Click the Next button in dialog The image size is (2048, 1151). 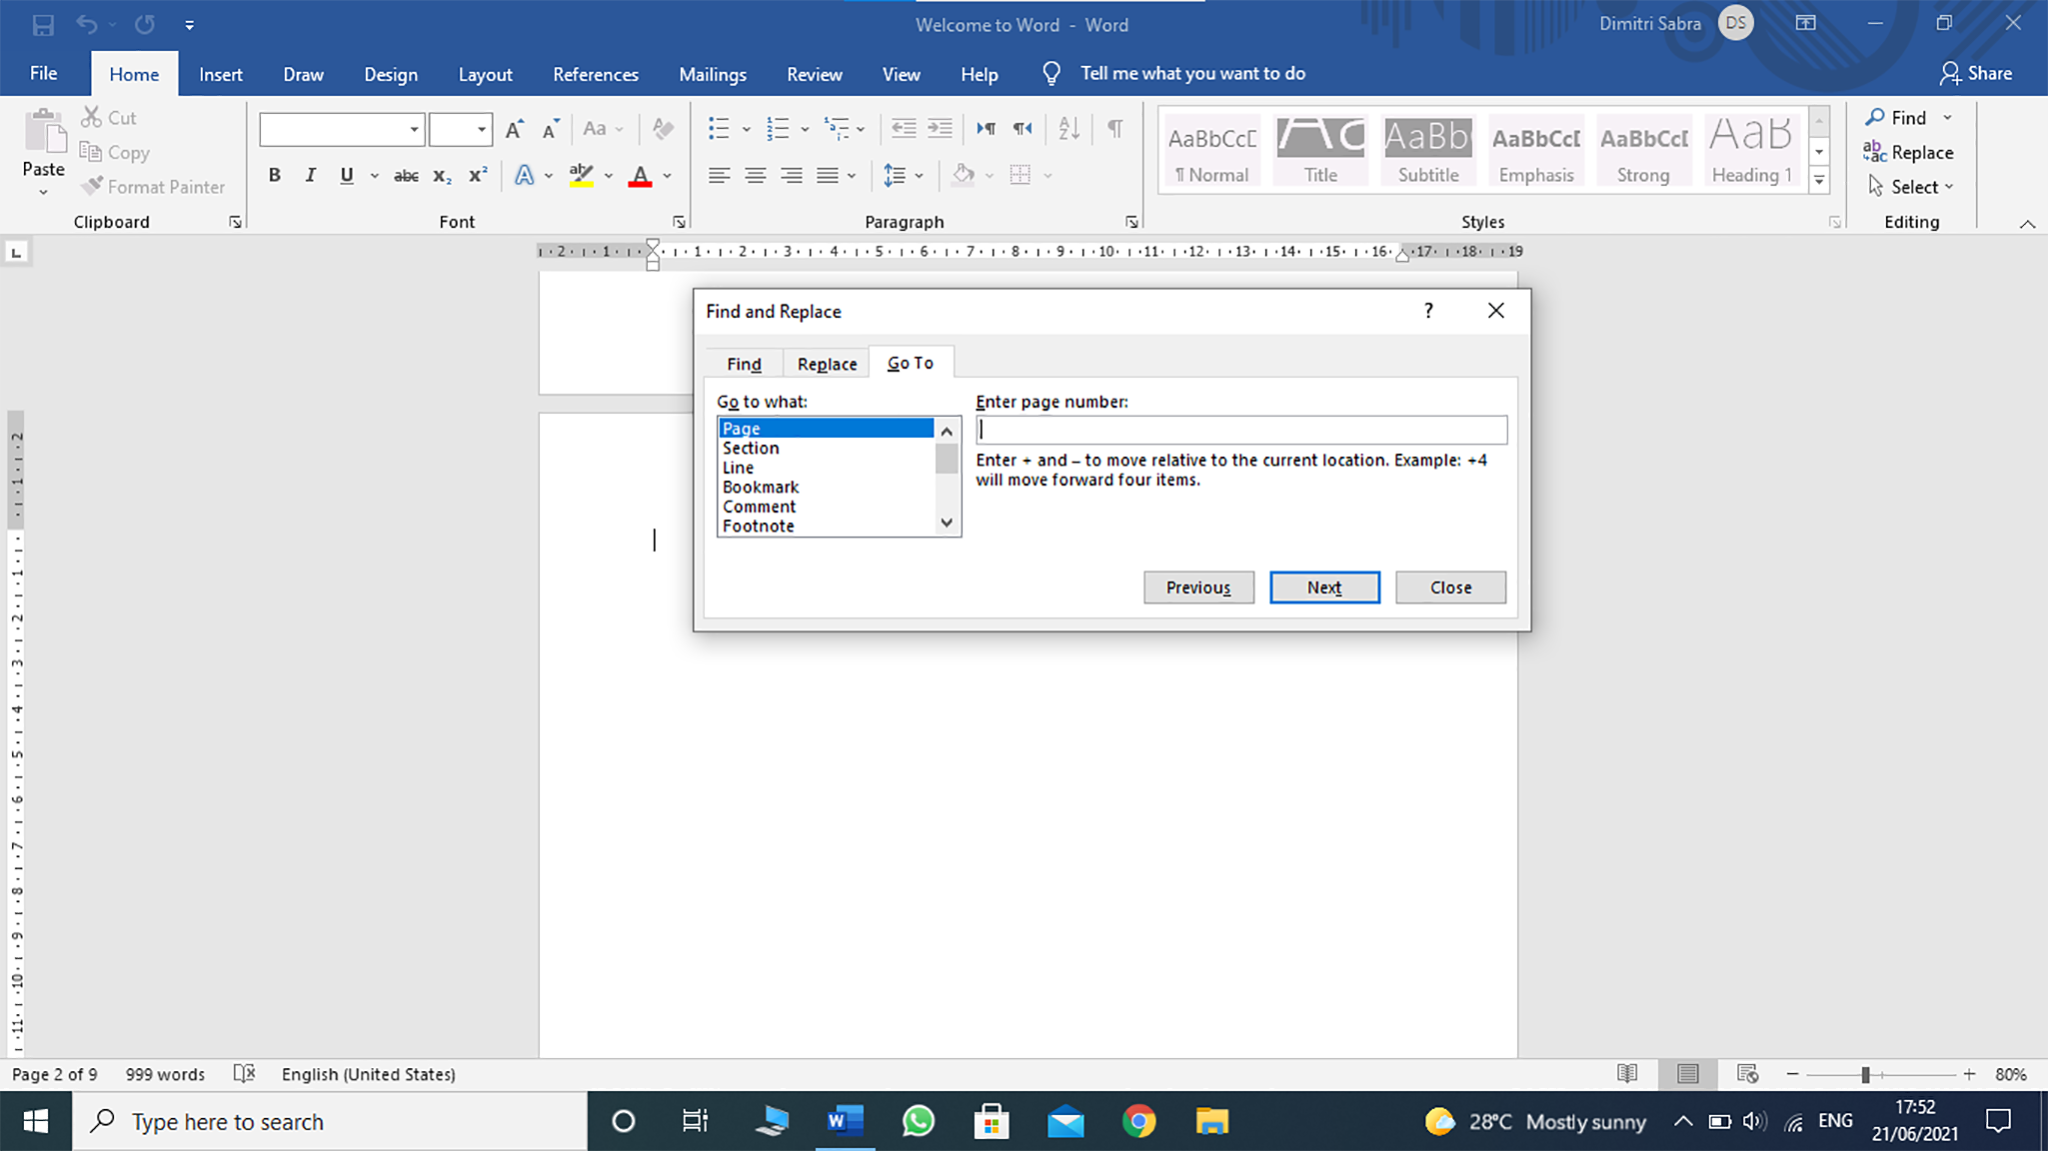point(1324,588)
